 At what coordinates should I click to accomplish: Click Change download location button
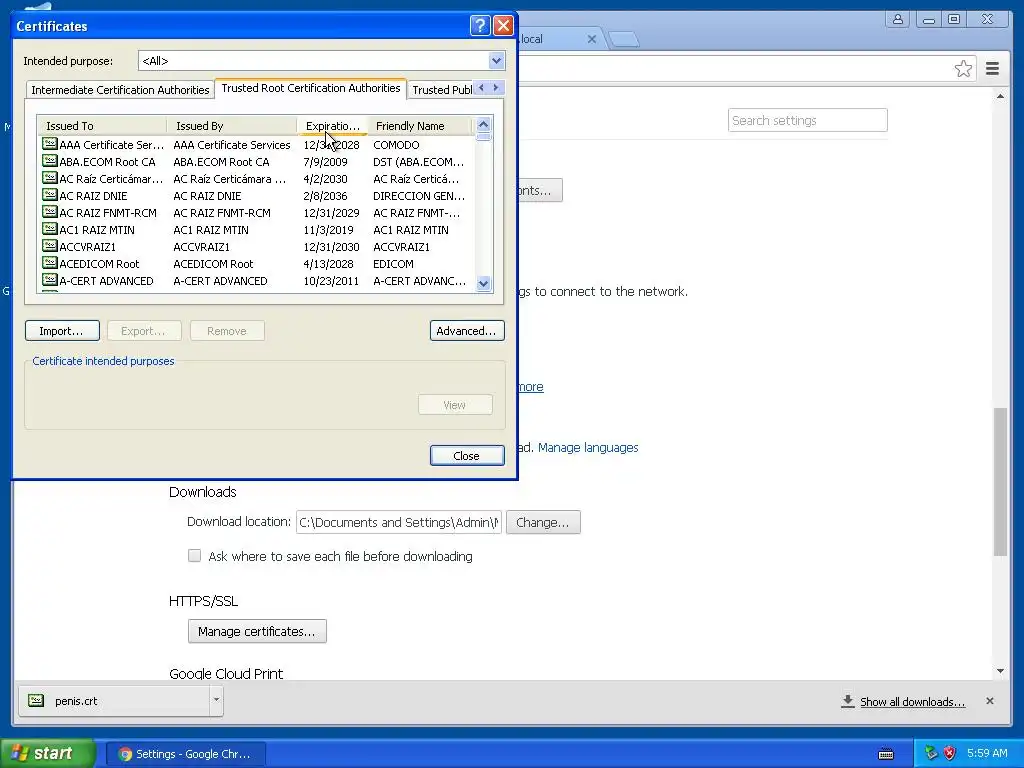[x=543, y=522]
